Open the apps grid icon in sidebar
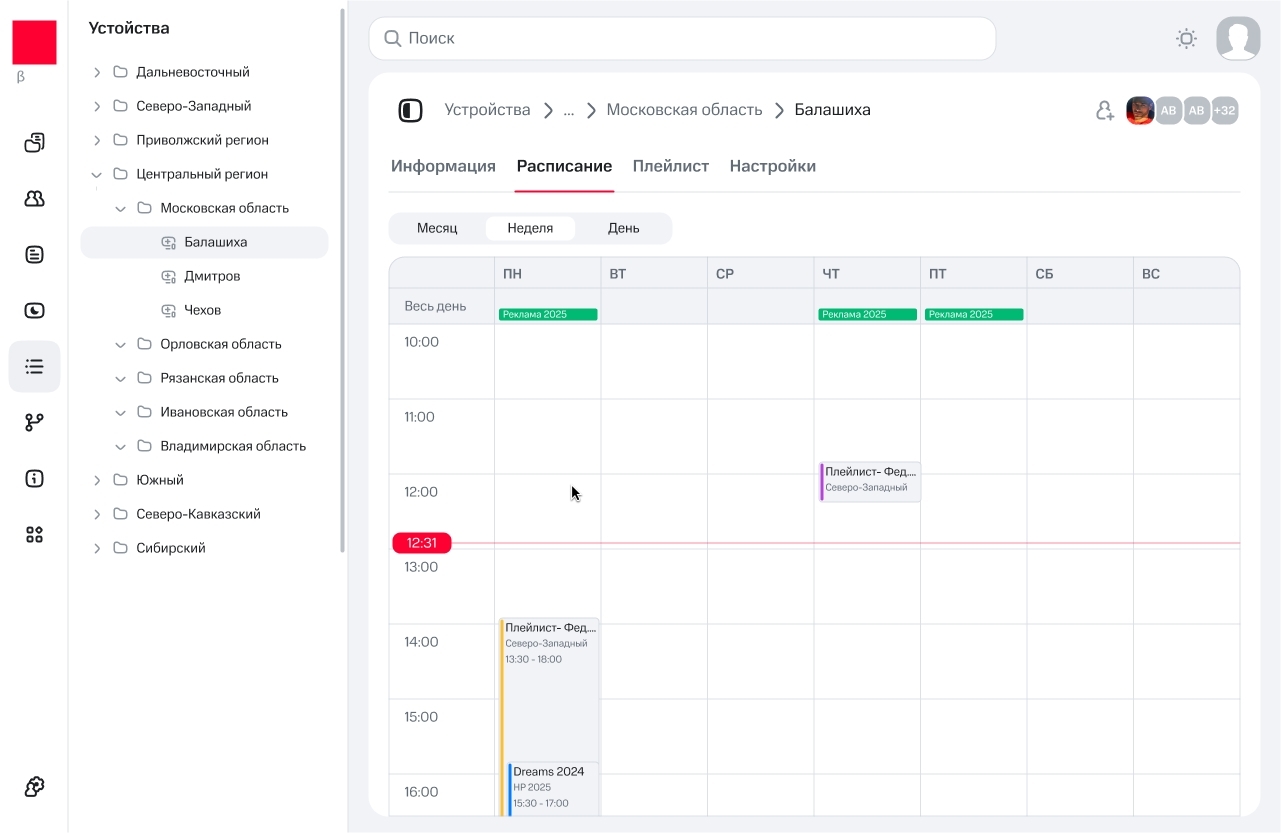The image size is (1281, 833). point(35,535)
